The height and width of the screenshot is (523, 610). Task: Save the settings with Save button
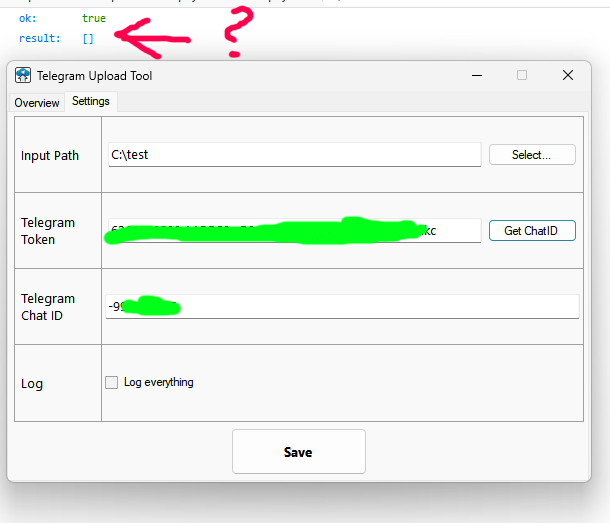[298, 452]
